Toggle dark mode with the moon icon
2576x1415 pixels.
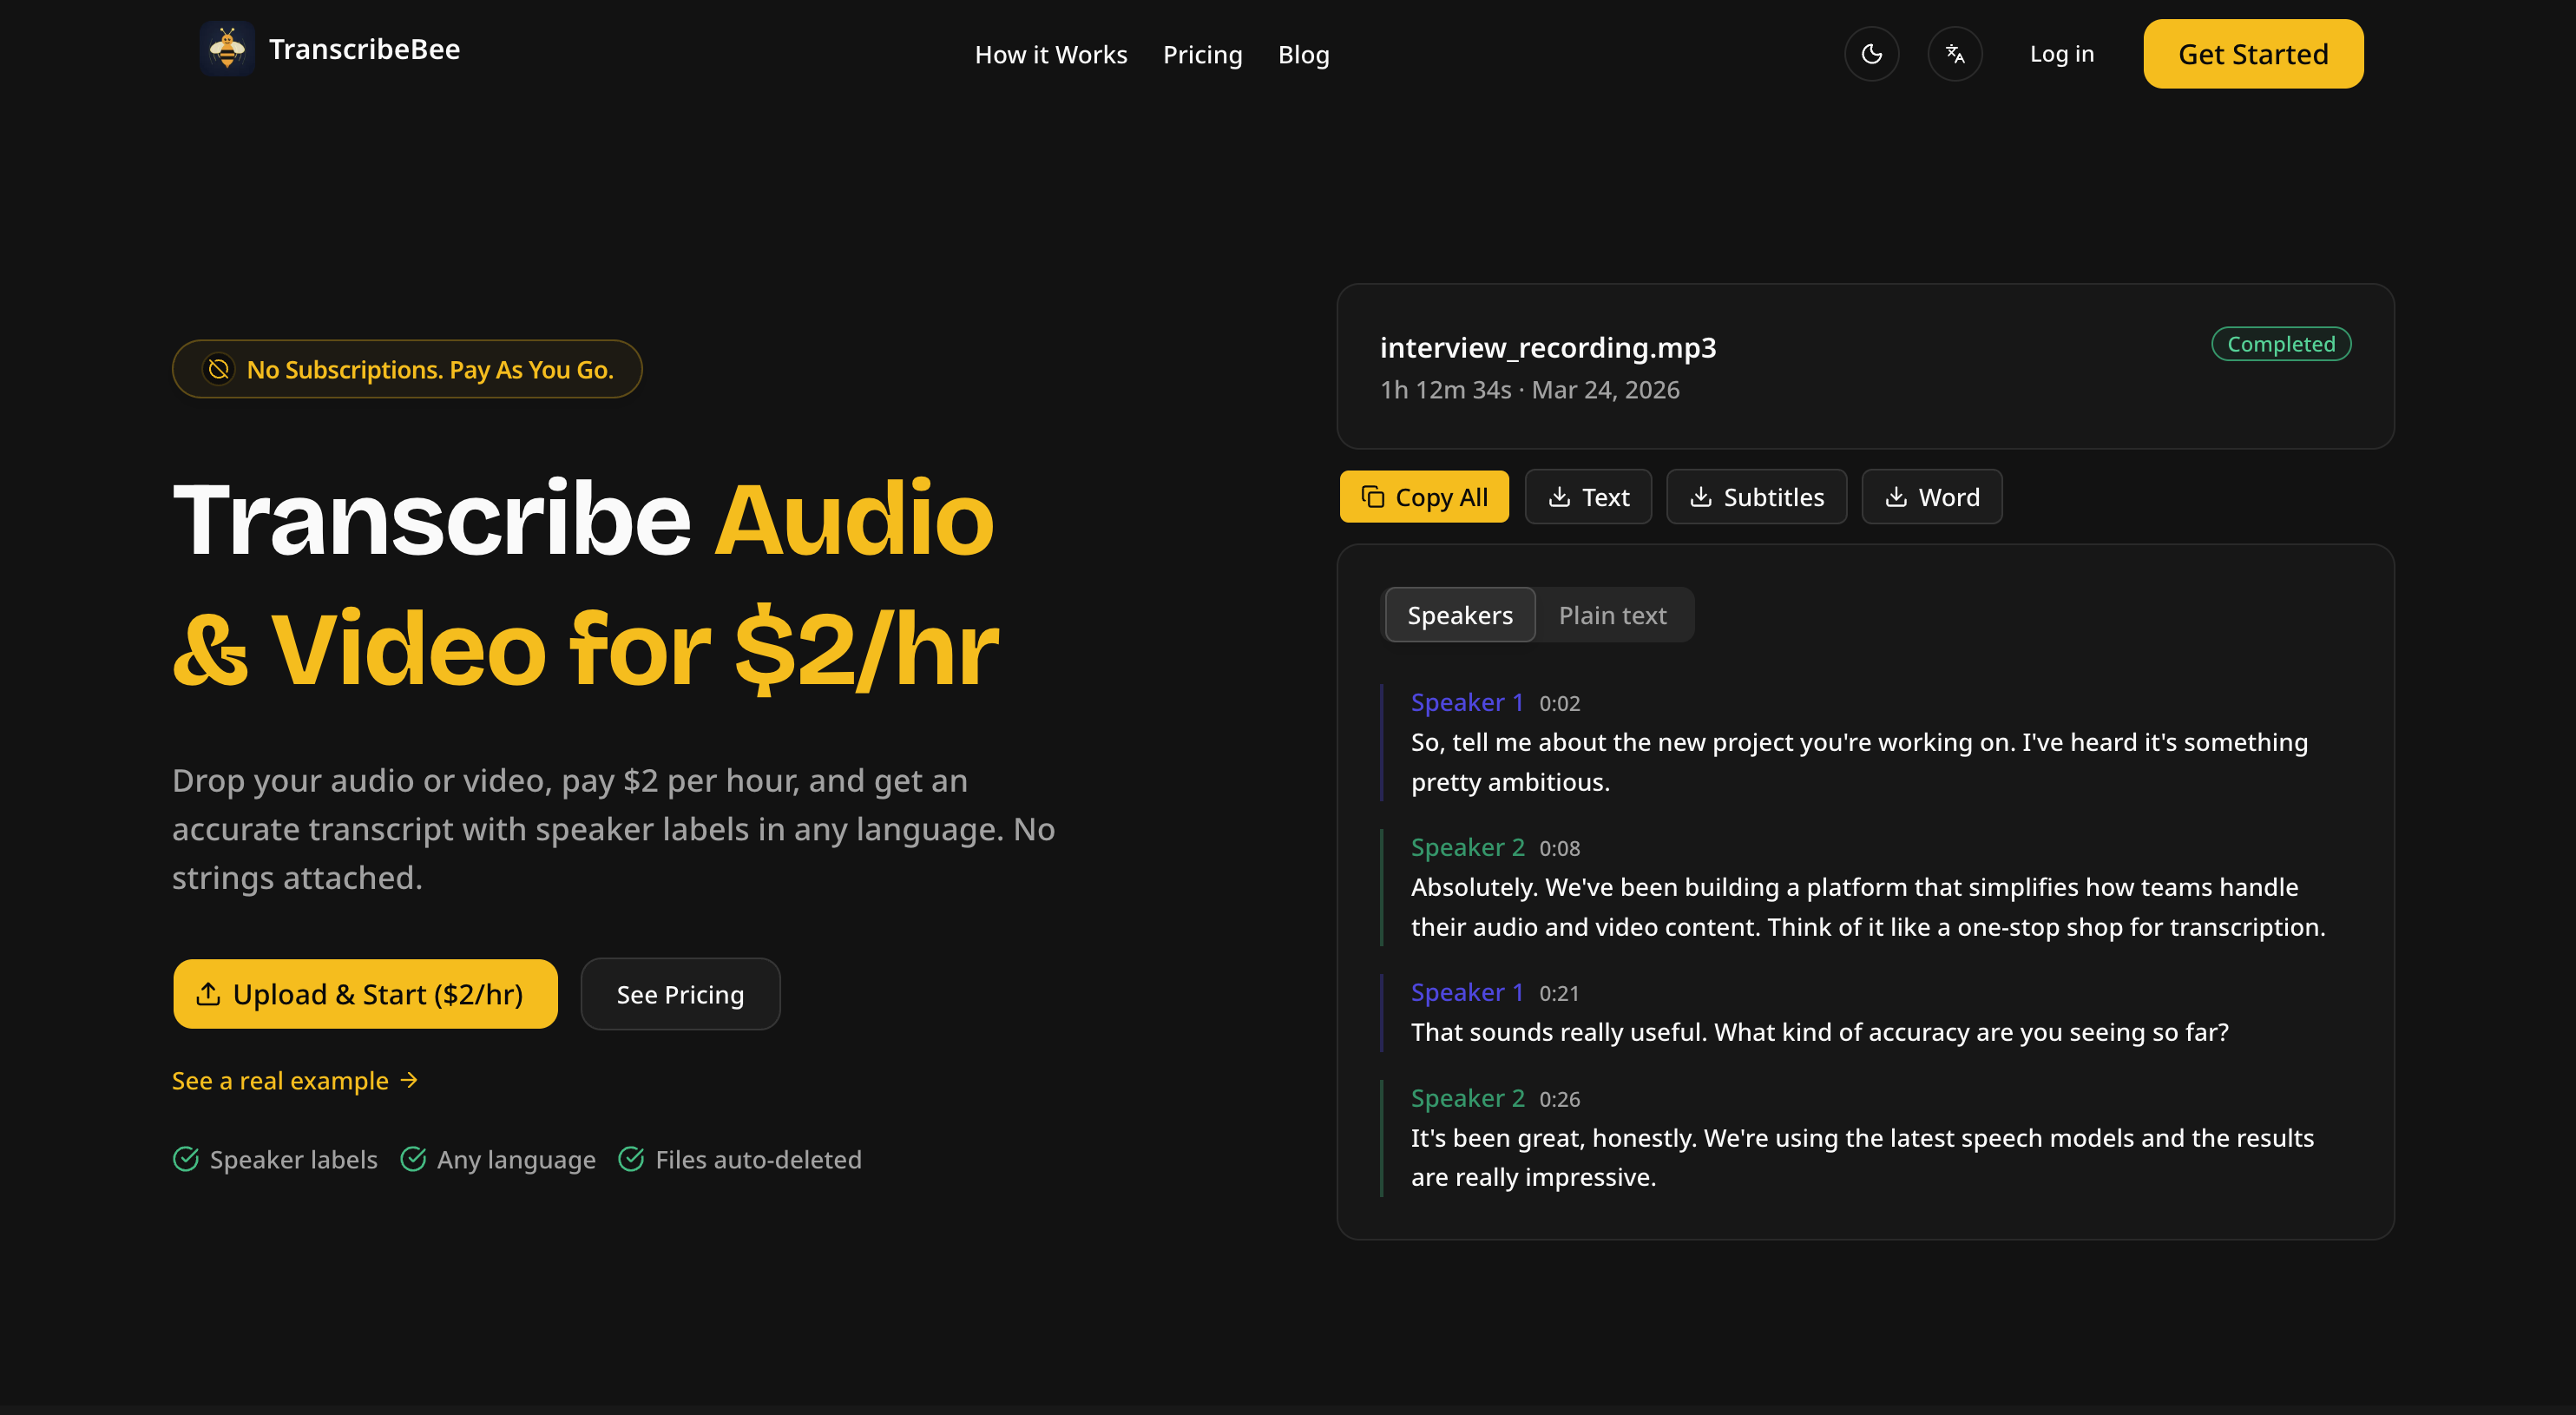click(x=1871, y=54)
